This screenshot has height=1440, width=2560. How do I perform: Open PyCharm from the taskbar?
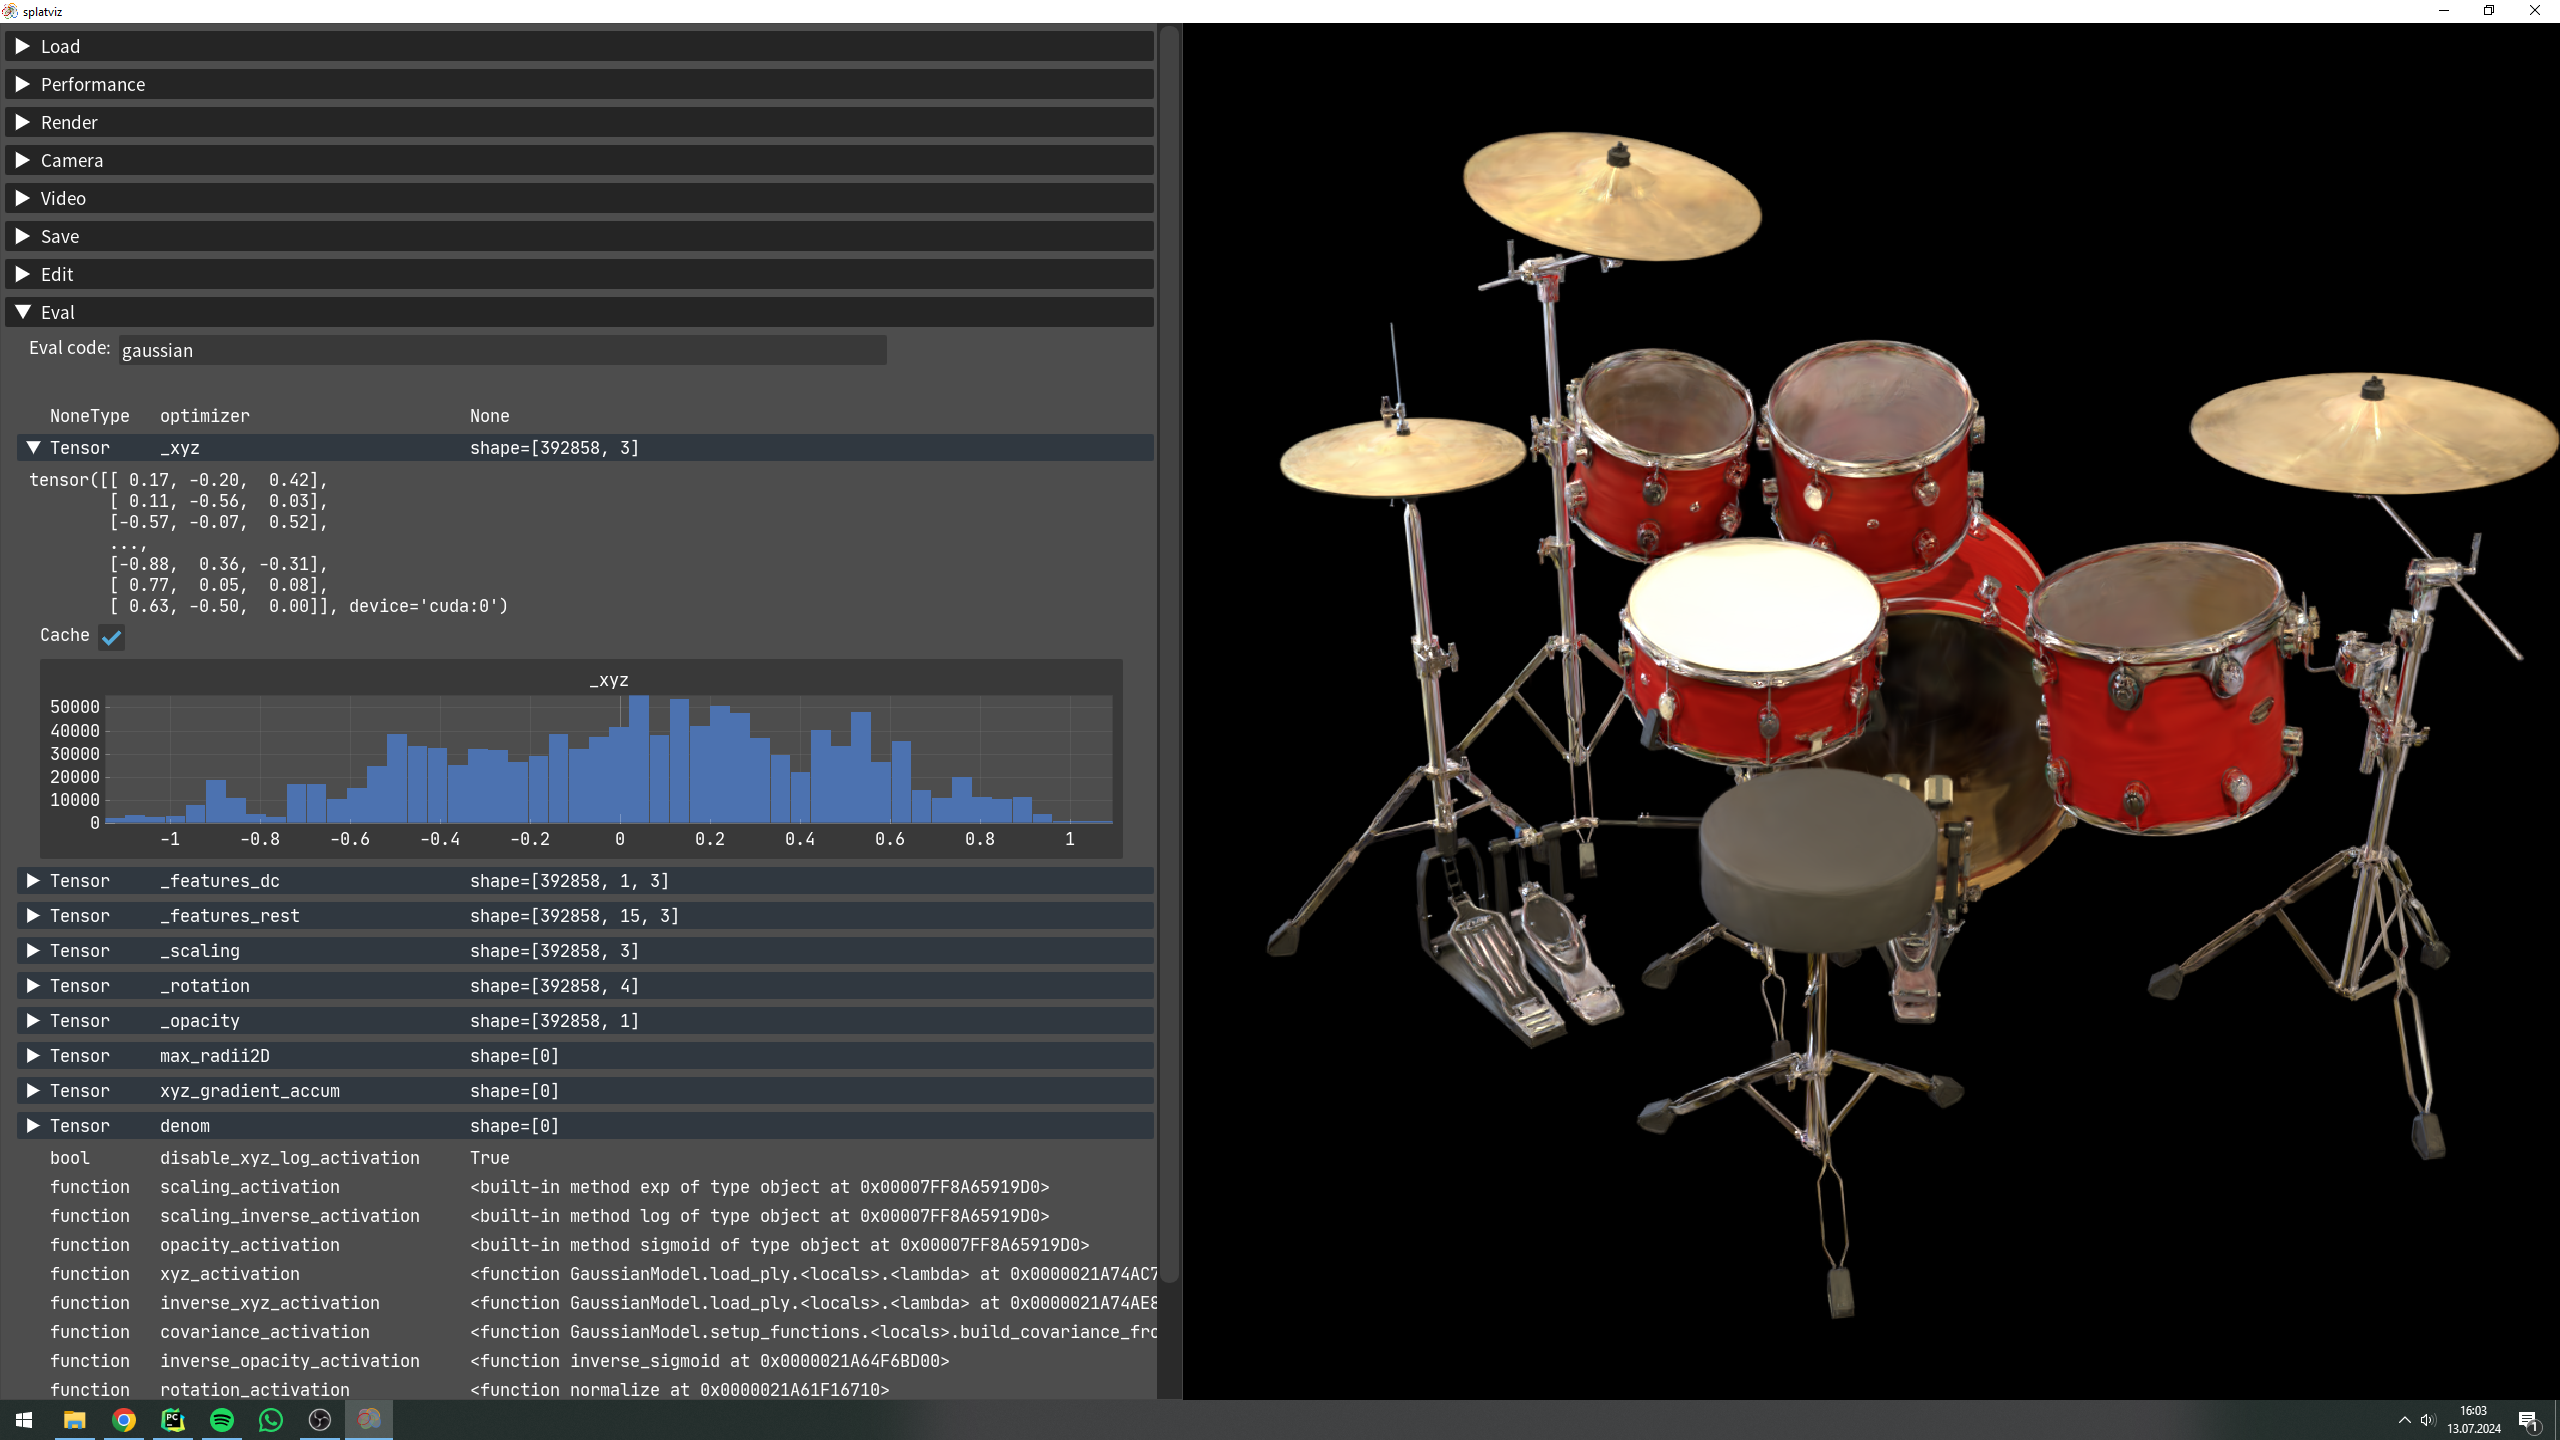(173, 1420)
